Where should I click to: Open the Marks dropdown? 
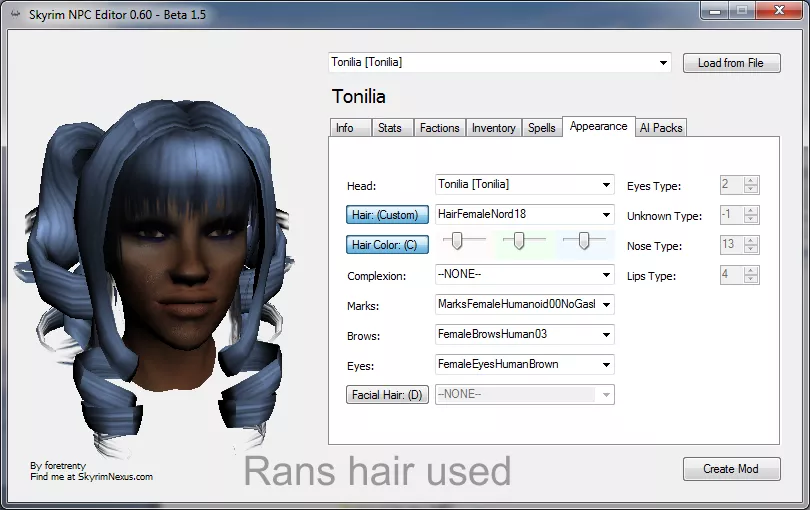click(x=524, y=304)
